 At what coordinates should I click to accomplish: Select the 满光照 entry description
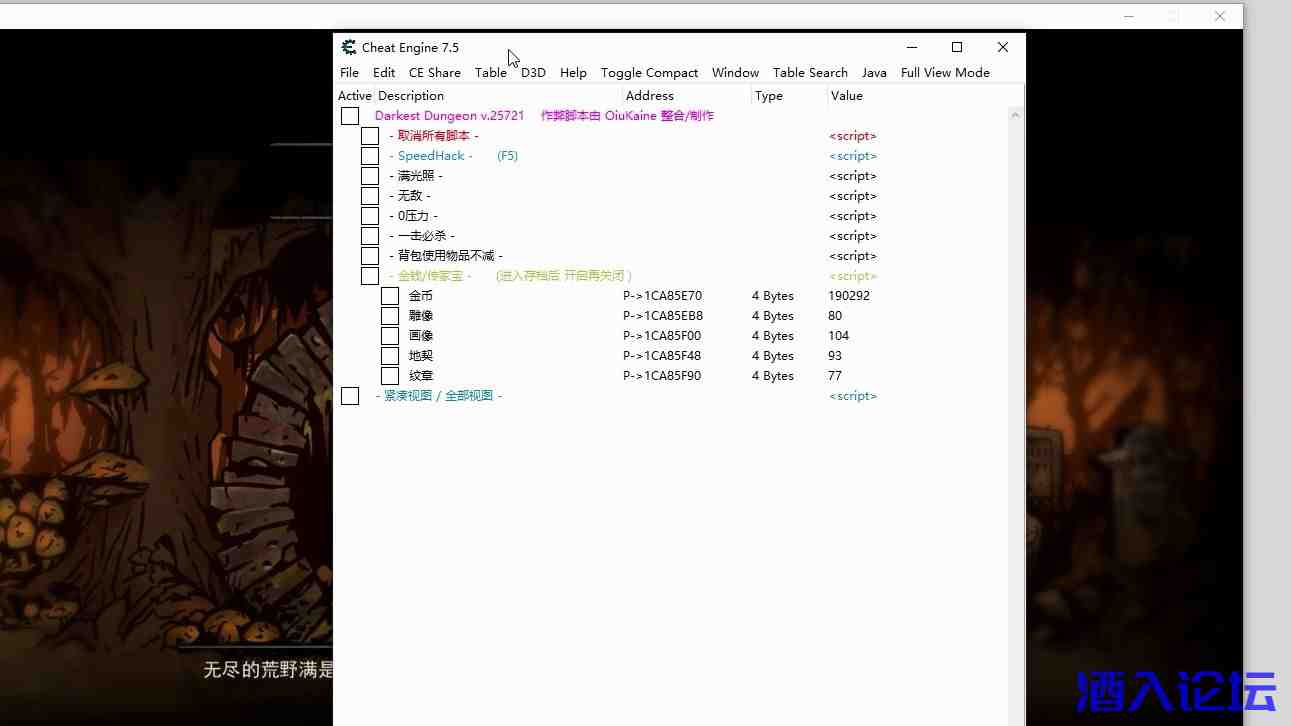[x=416, y=176]
